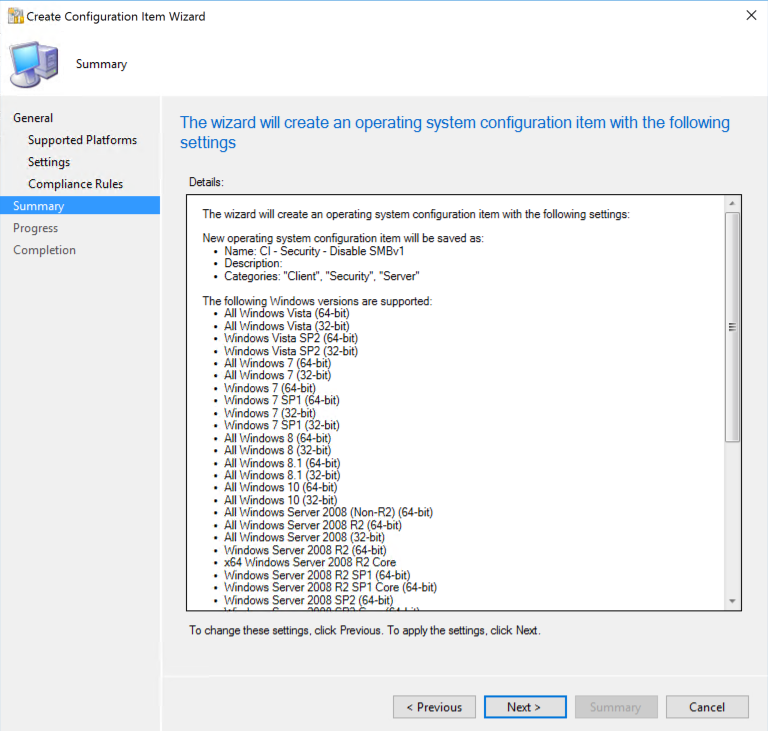768x731 pixels.
Task: Click 'Windows Vista SP2 (32-bit)' entry
Action: pos(291,351)
